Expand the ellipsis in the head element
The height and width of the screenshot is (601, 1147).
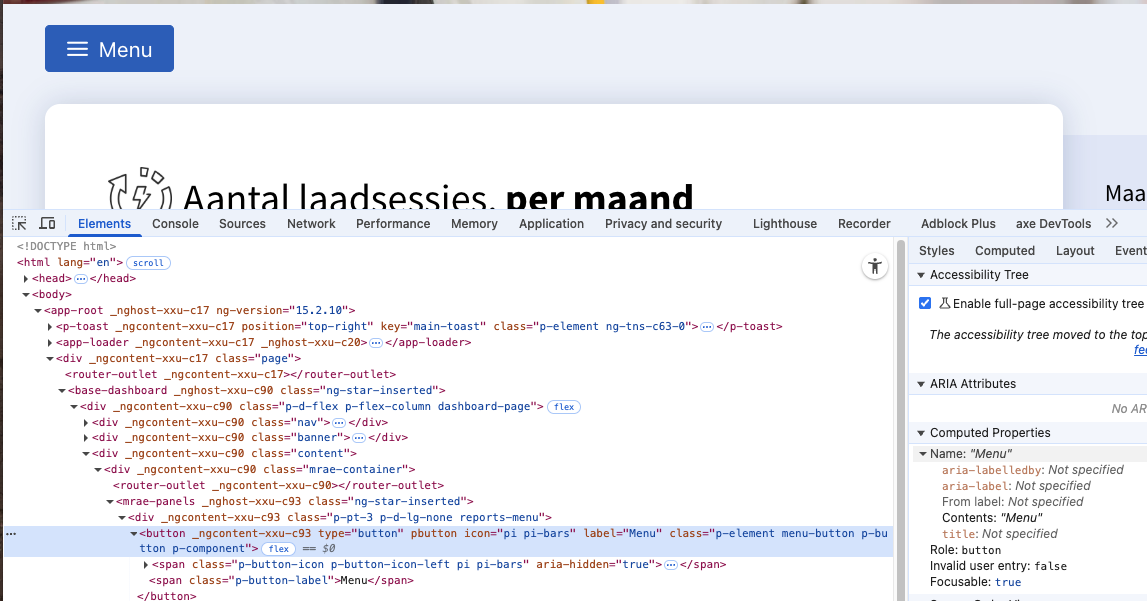[x=81, y=279]
